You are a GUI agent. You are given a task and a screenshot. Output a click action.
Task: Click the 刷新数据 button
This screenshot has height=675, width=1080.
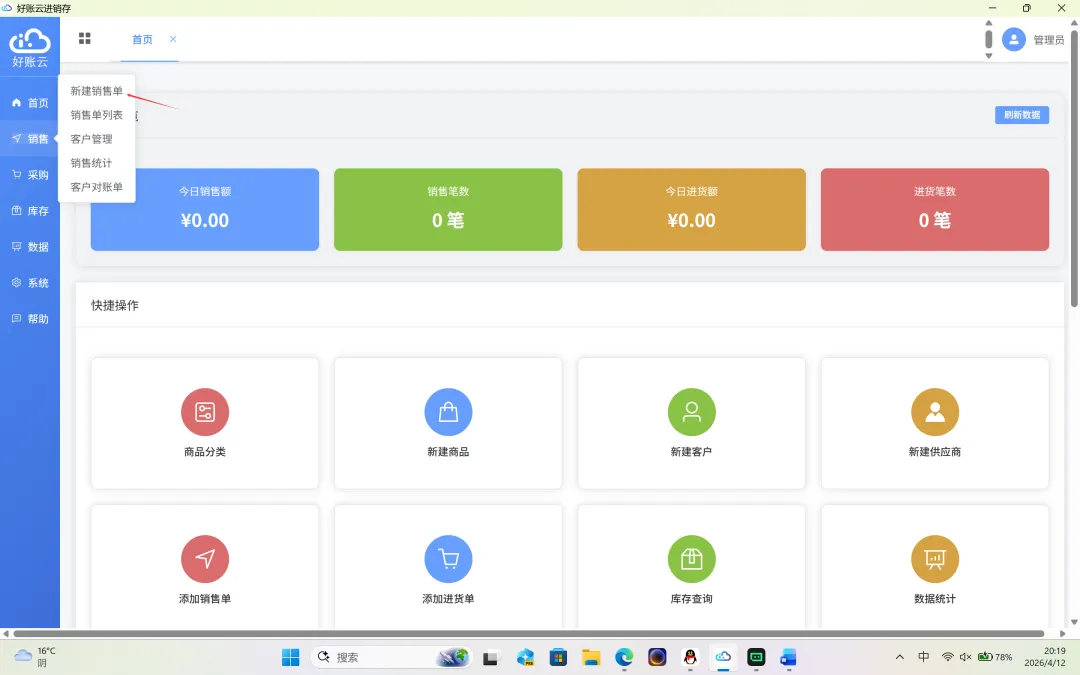(x=1021, y=115)
